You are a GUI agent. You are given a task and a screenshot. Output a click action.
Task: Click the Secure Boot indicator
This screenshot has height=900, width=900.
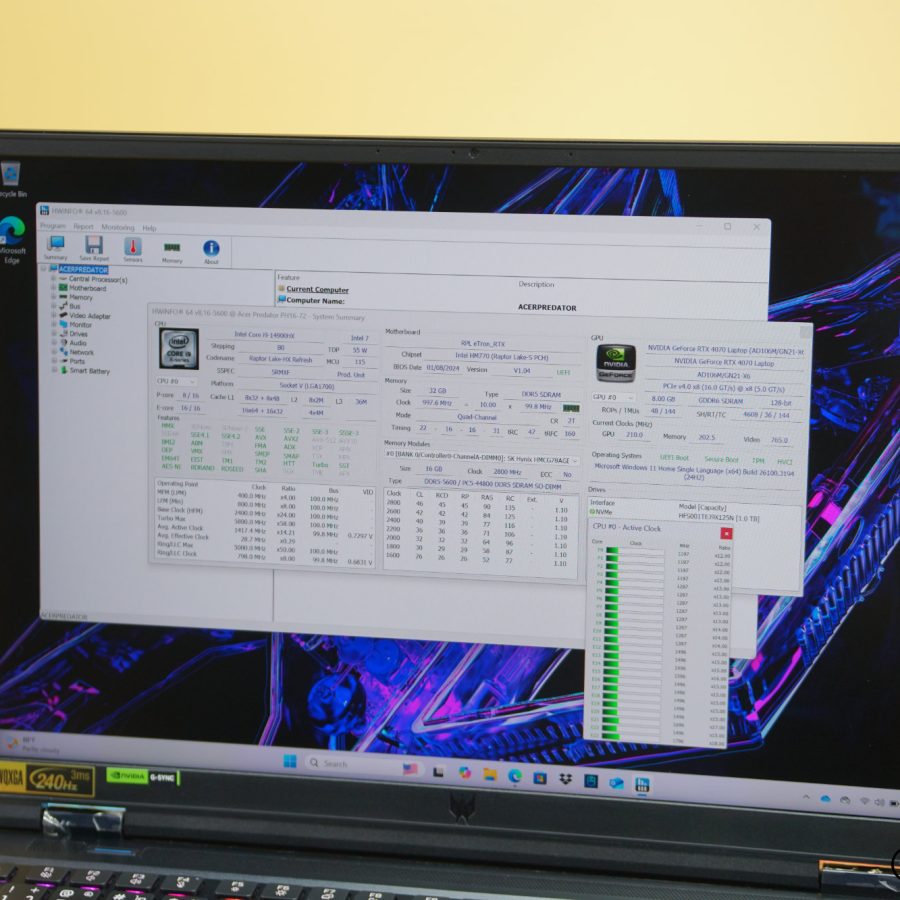[721, 459]
